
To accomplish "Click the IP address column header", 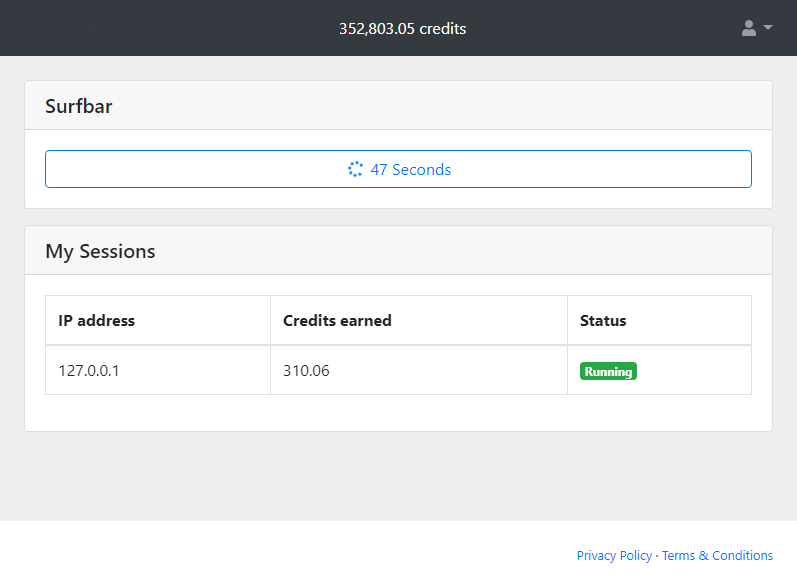I will [x=97, y=321].
